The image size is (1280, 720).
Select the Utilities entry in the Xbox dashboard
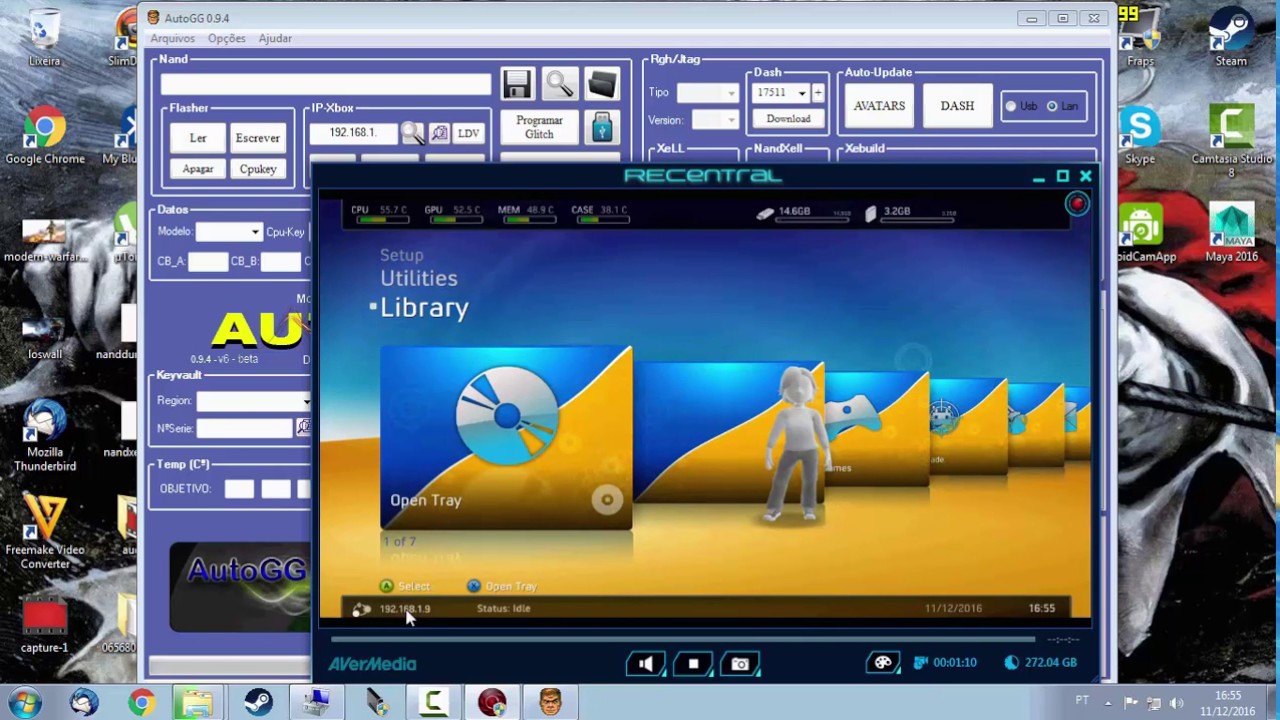[418, 279]
